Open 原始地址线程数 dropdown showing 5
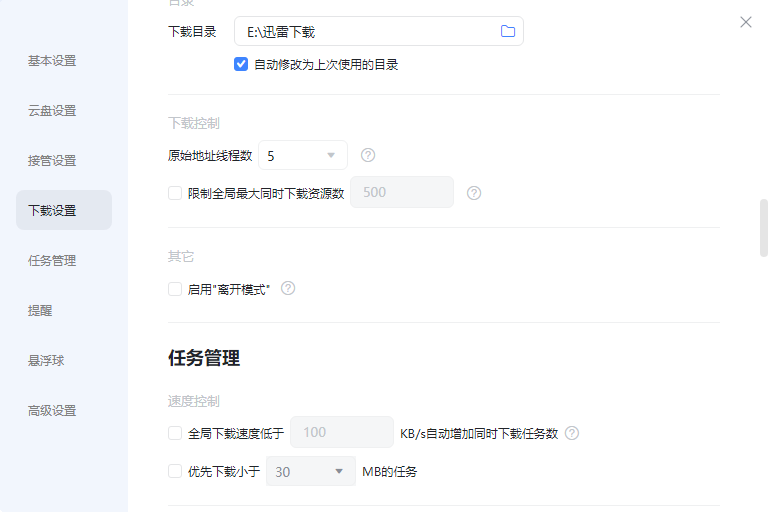The image size is (768, 512). point(303,155)
